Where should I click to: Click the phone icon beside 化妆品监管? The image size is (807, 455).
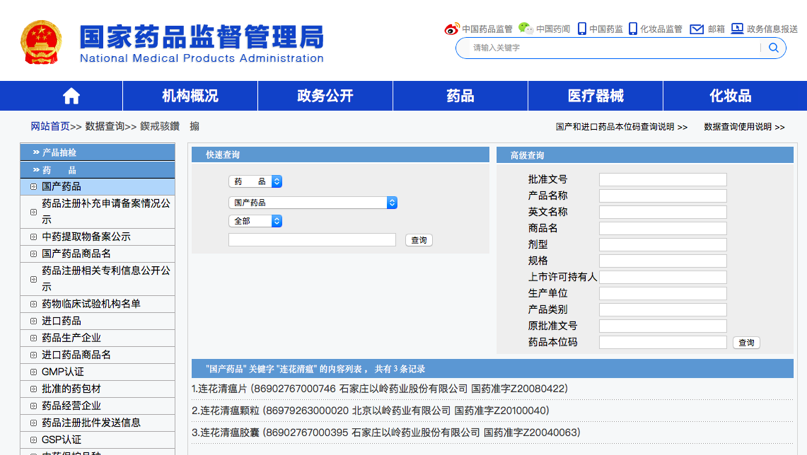(x=633, y=29)
